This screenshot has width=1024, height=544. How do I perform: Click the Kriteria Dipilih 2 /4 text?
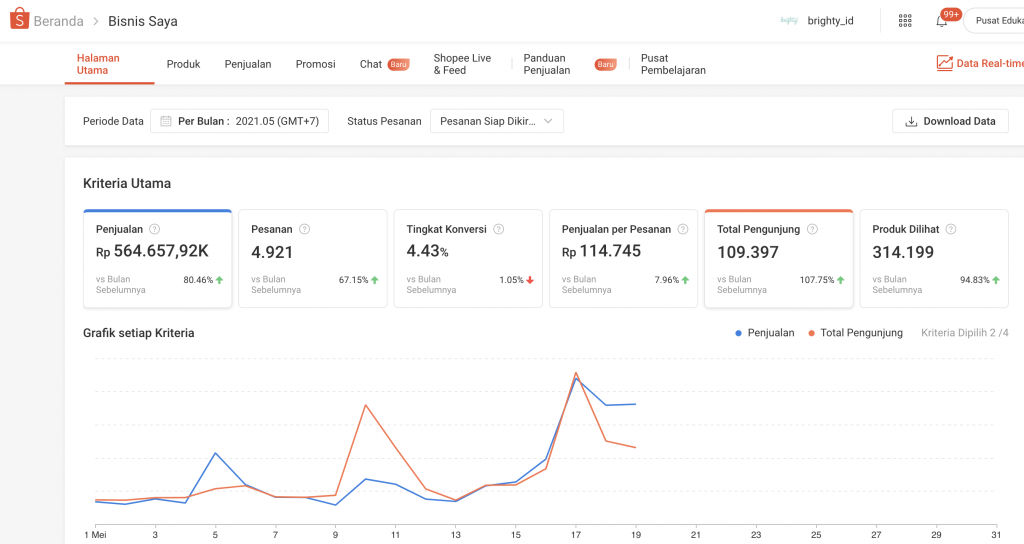pyautogui.click(x=965, y=333)
